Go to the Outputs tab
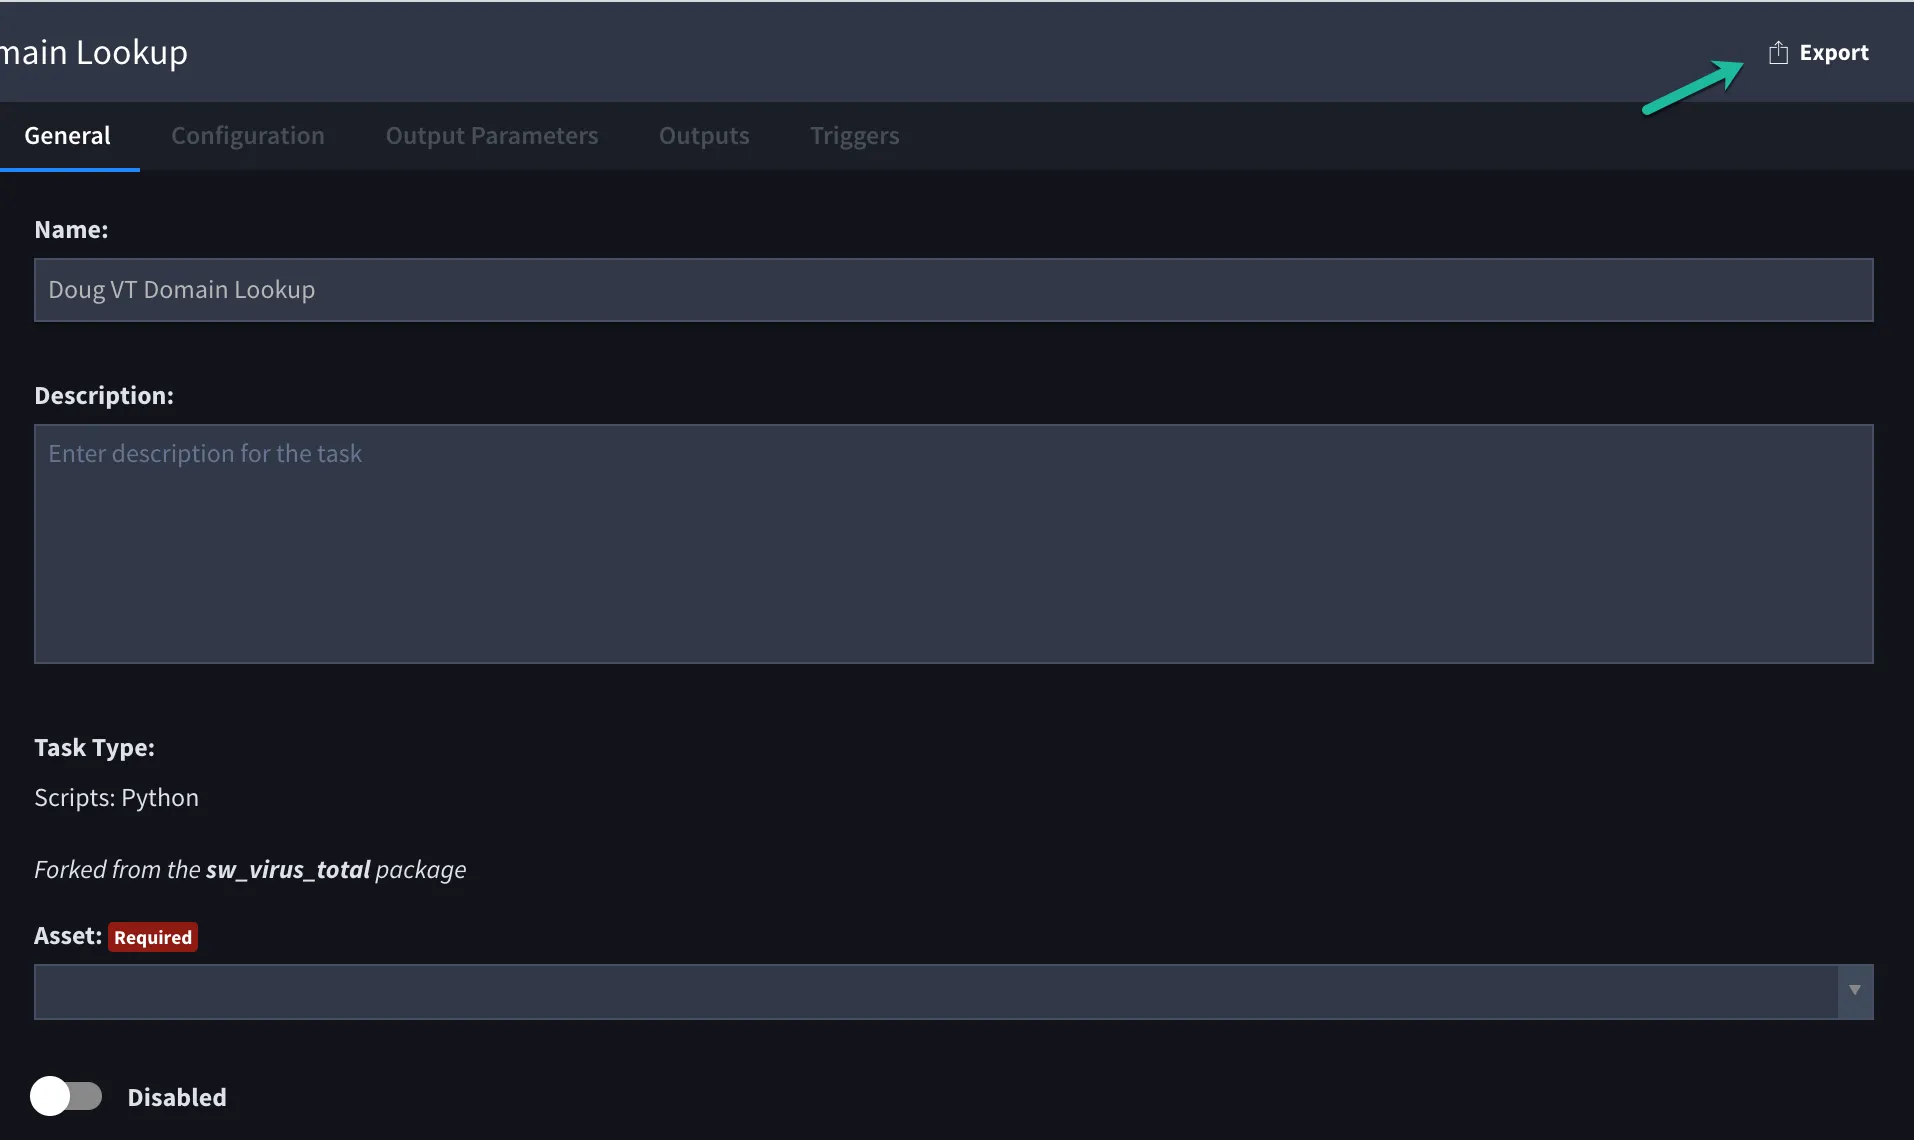1914x1140 pixels. [x=704, y=135]
